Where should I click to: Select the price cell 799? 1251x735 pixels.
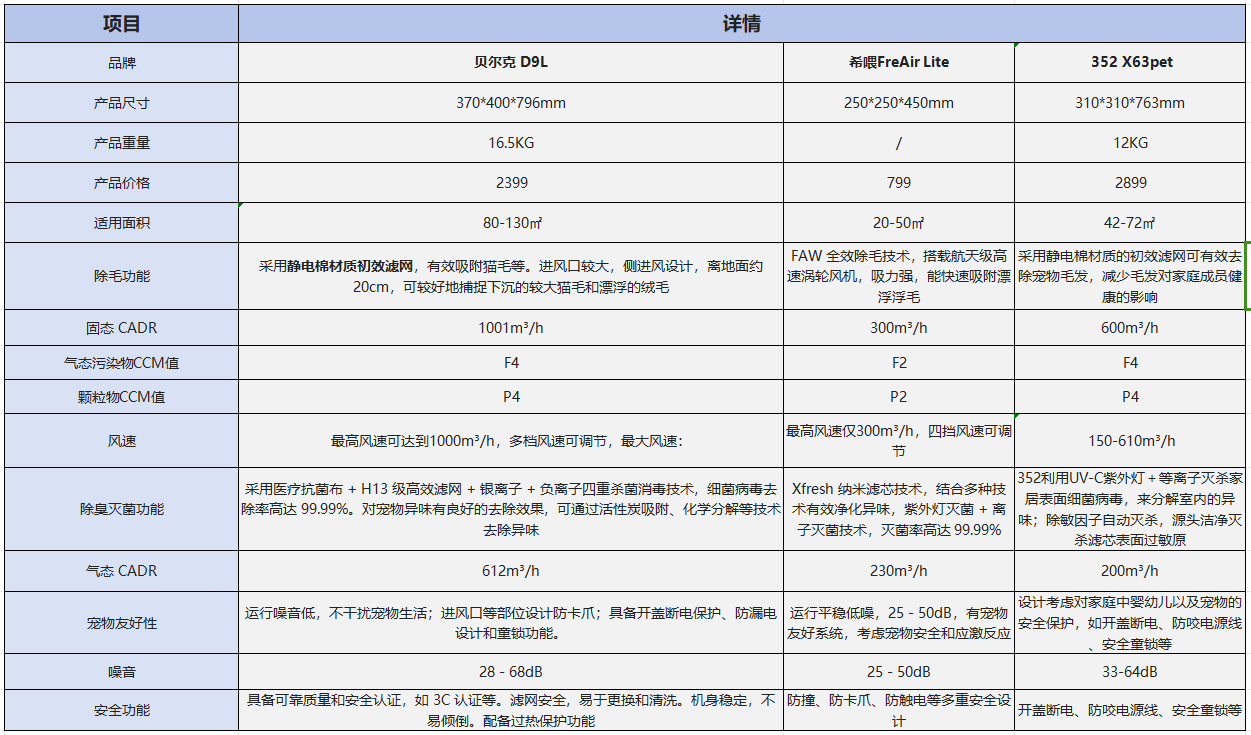pyautogui.click(x=899, y=183)
